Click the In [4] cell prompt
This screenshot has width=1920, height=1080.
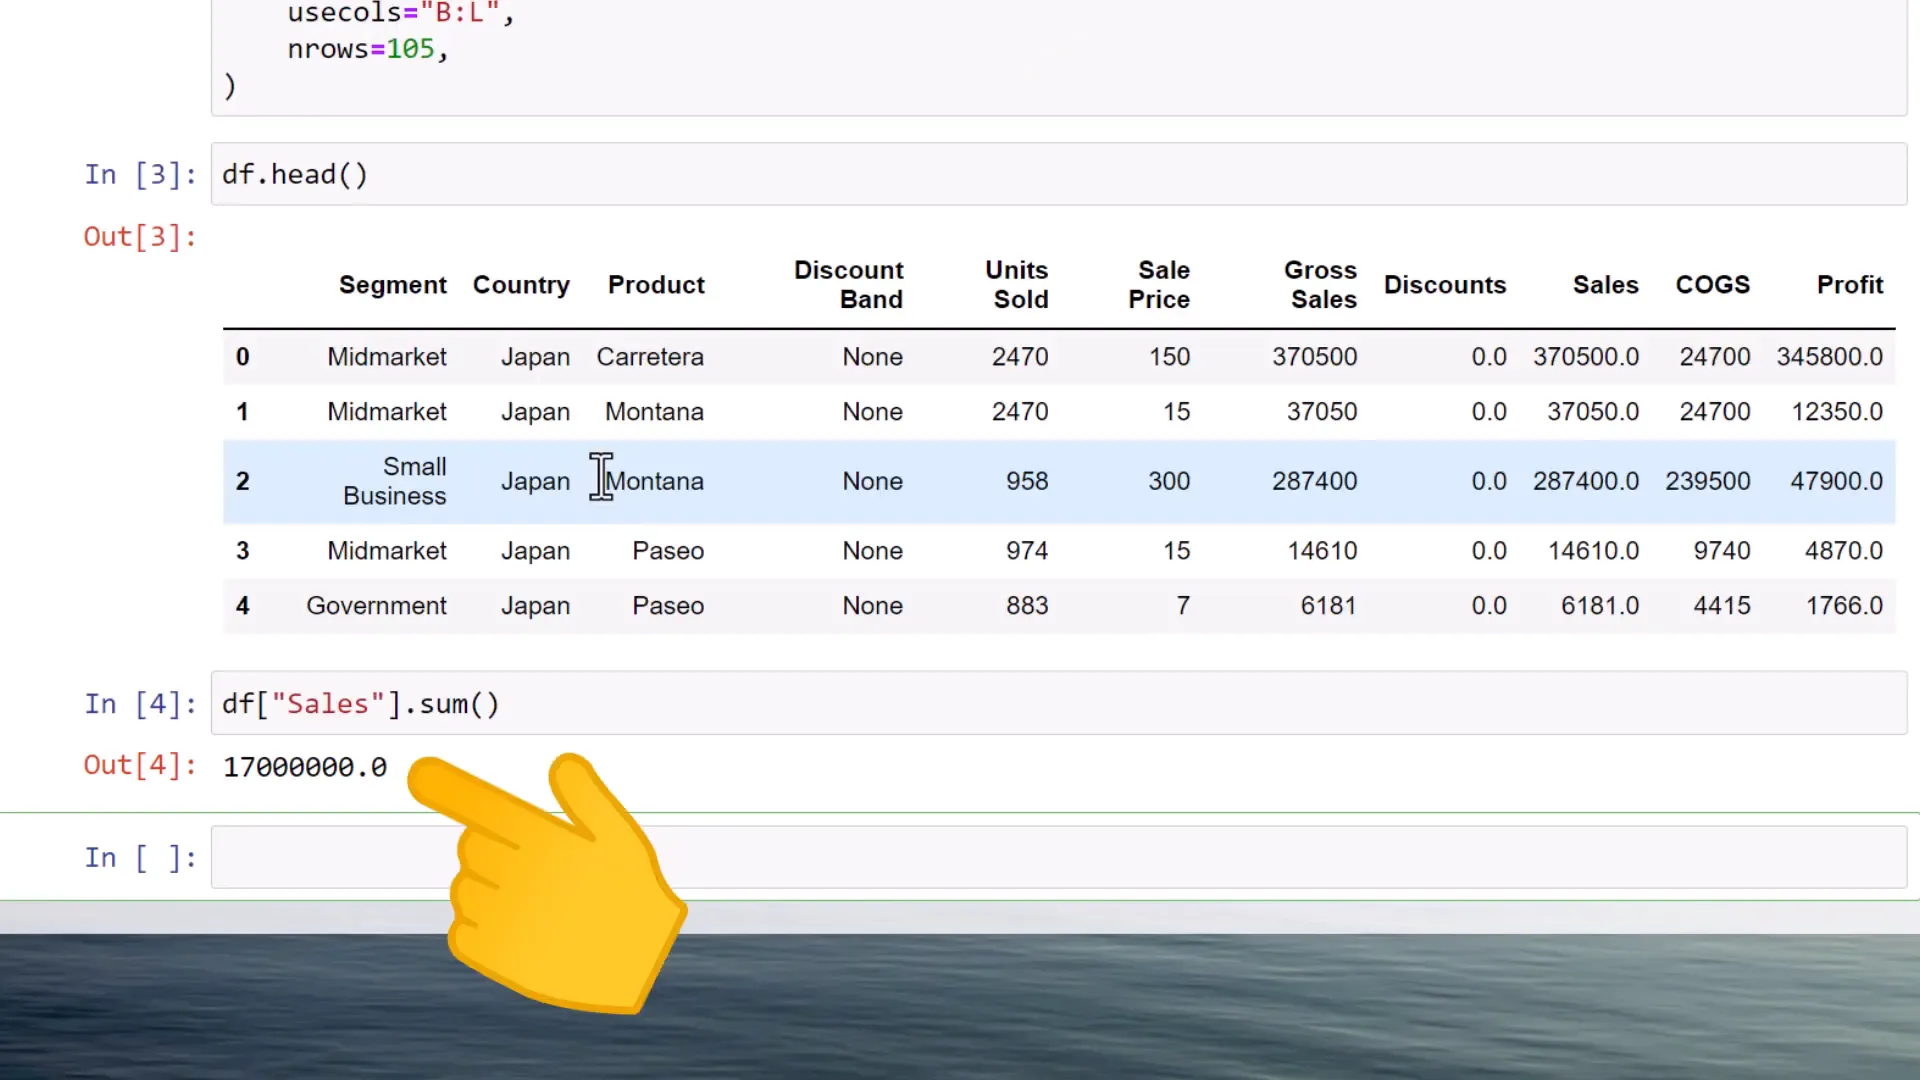(x=139, y=703)
